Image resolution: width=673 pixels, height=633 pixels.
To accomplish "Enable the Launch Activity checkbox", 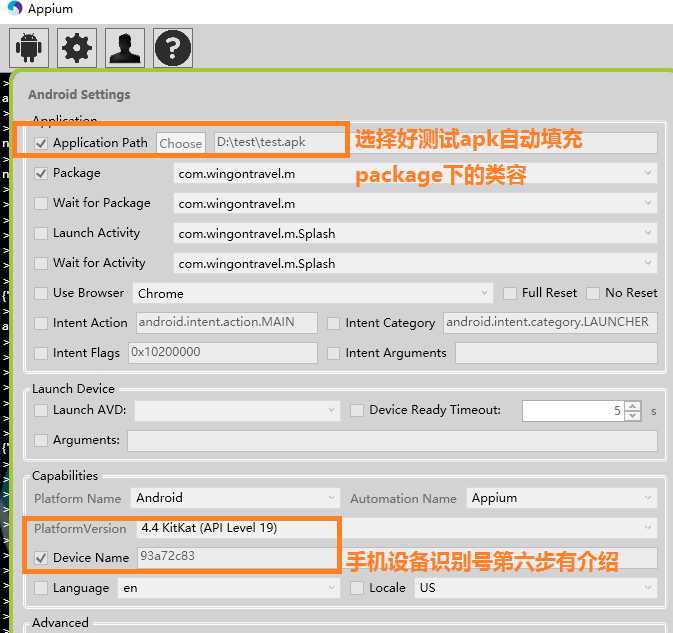I will click(41, 233).
